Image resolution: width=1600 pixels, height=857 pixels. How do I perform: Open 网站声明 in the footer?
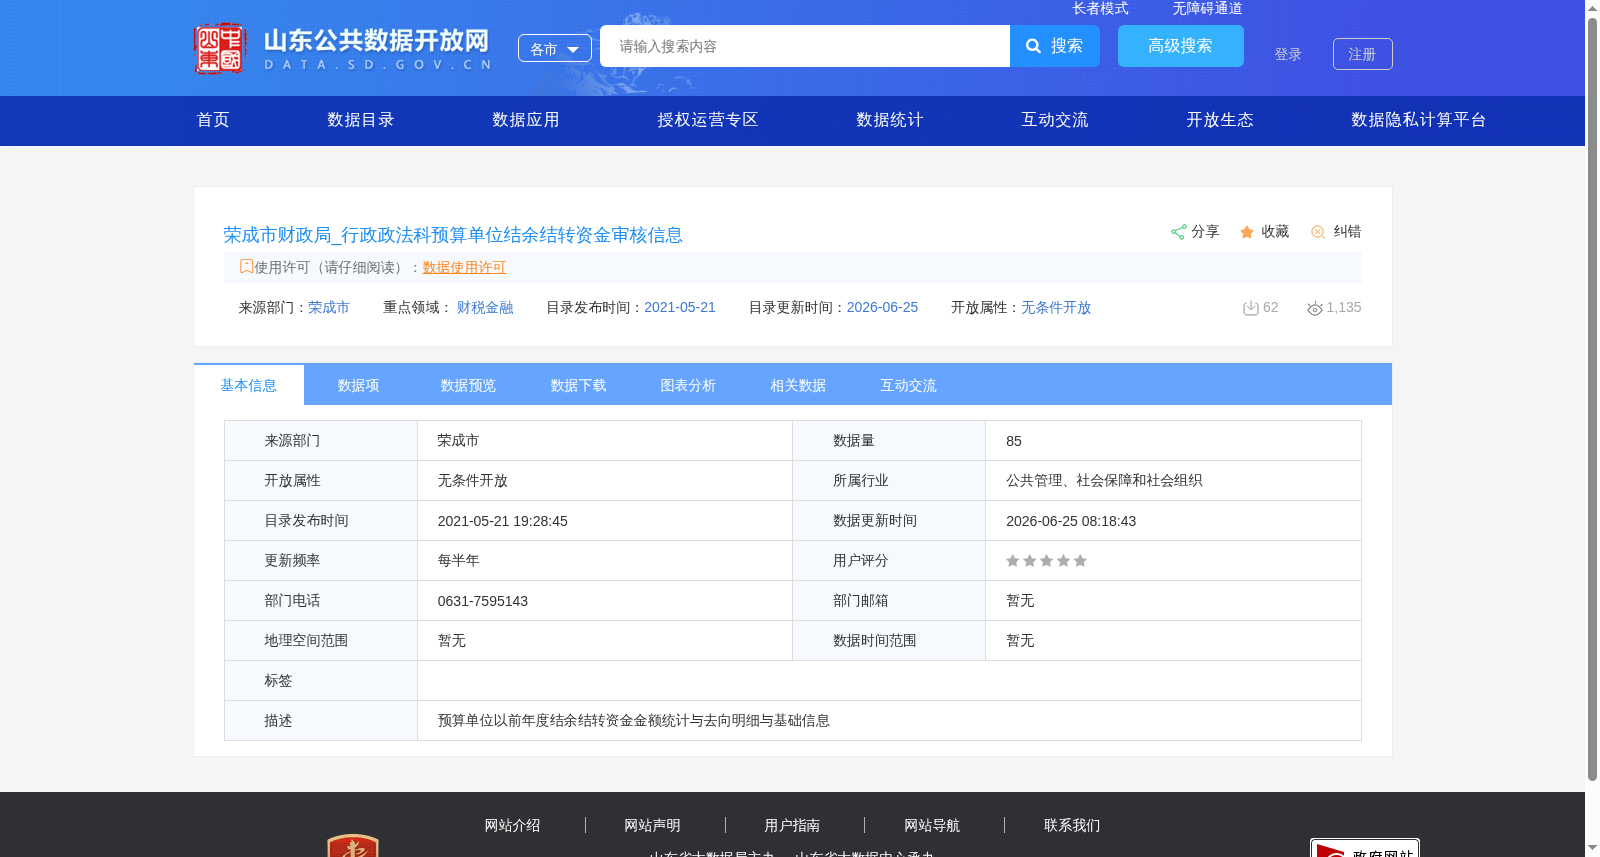(652, 825)
